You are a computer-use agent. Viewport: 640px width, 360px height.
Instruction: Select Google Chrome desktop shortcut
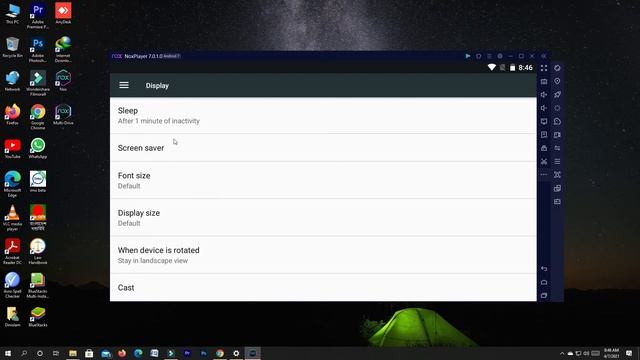point(38,117)
